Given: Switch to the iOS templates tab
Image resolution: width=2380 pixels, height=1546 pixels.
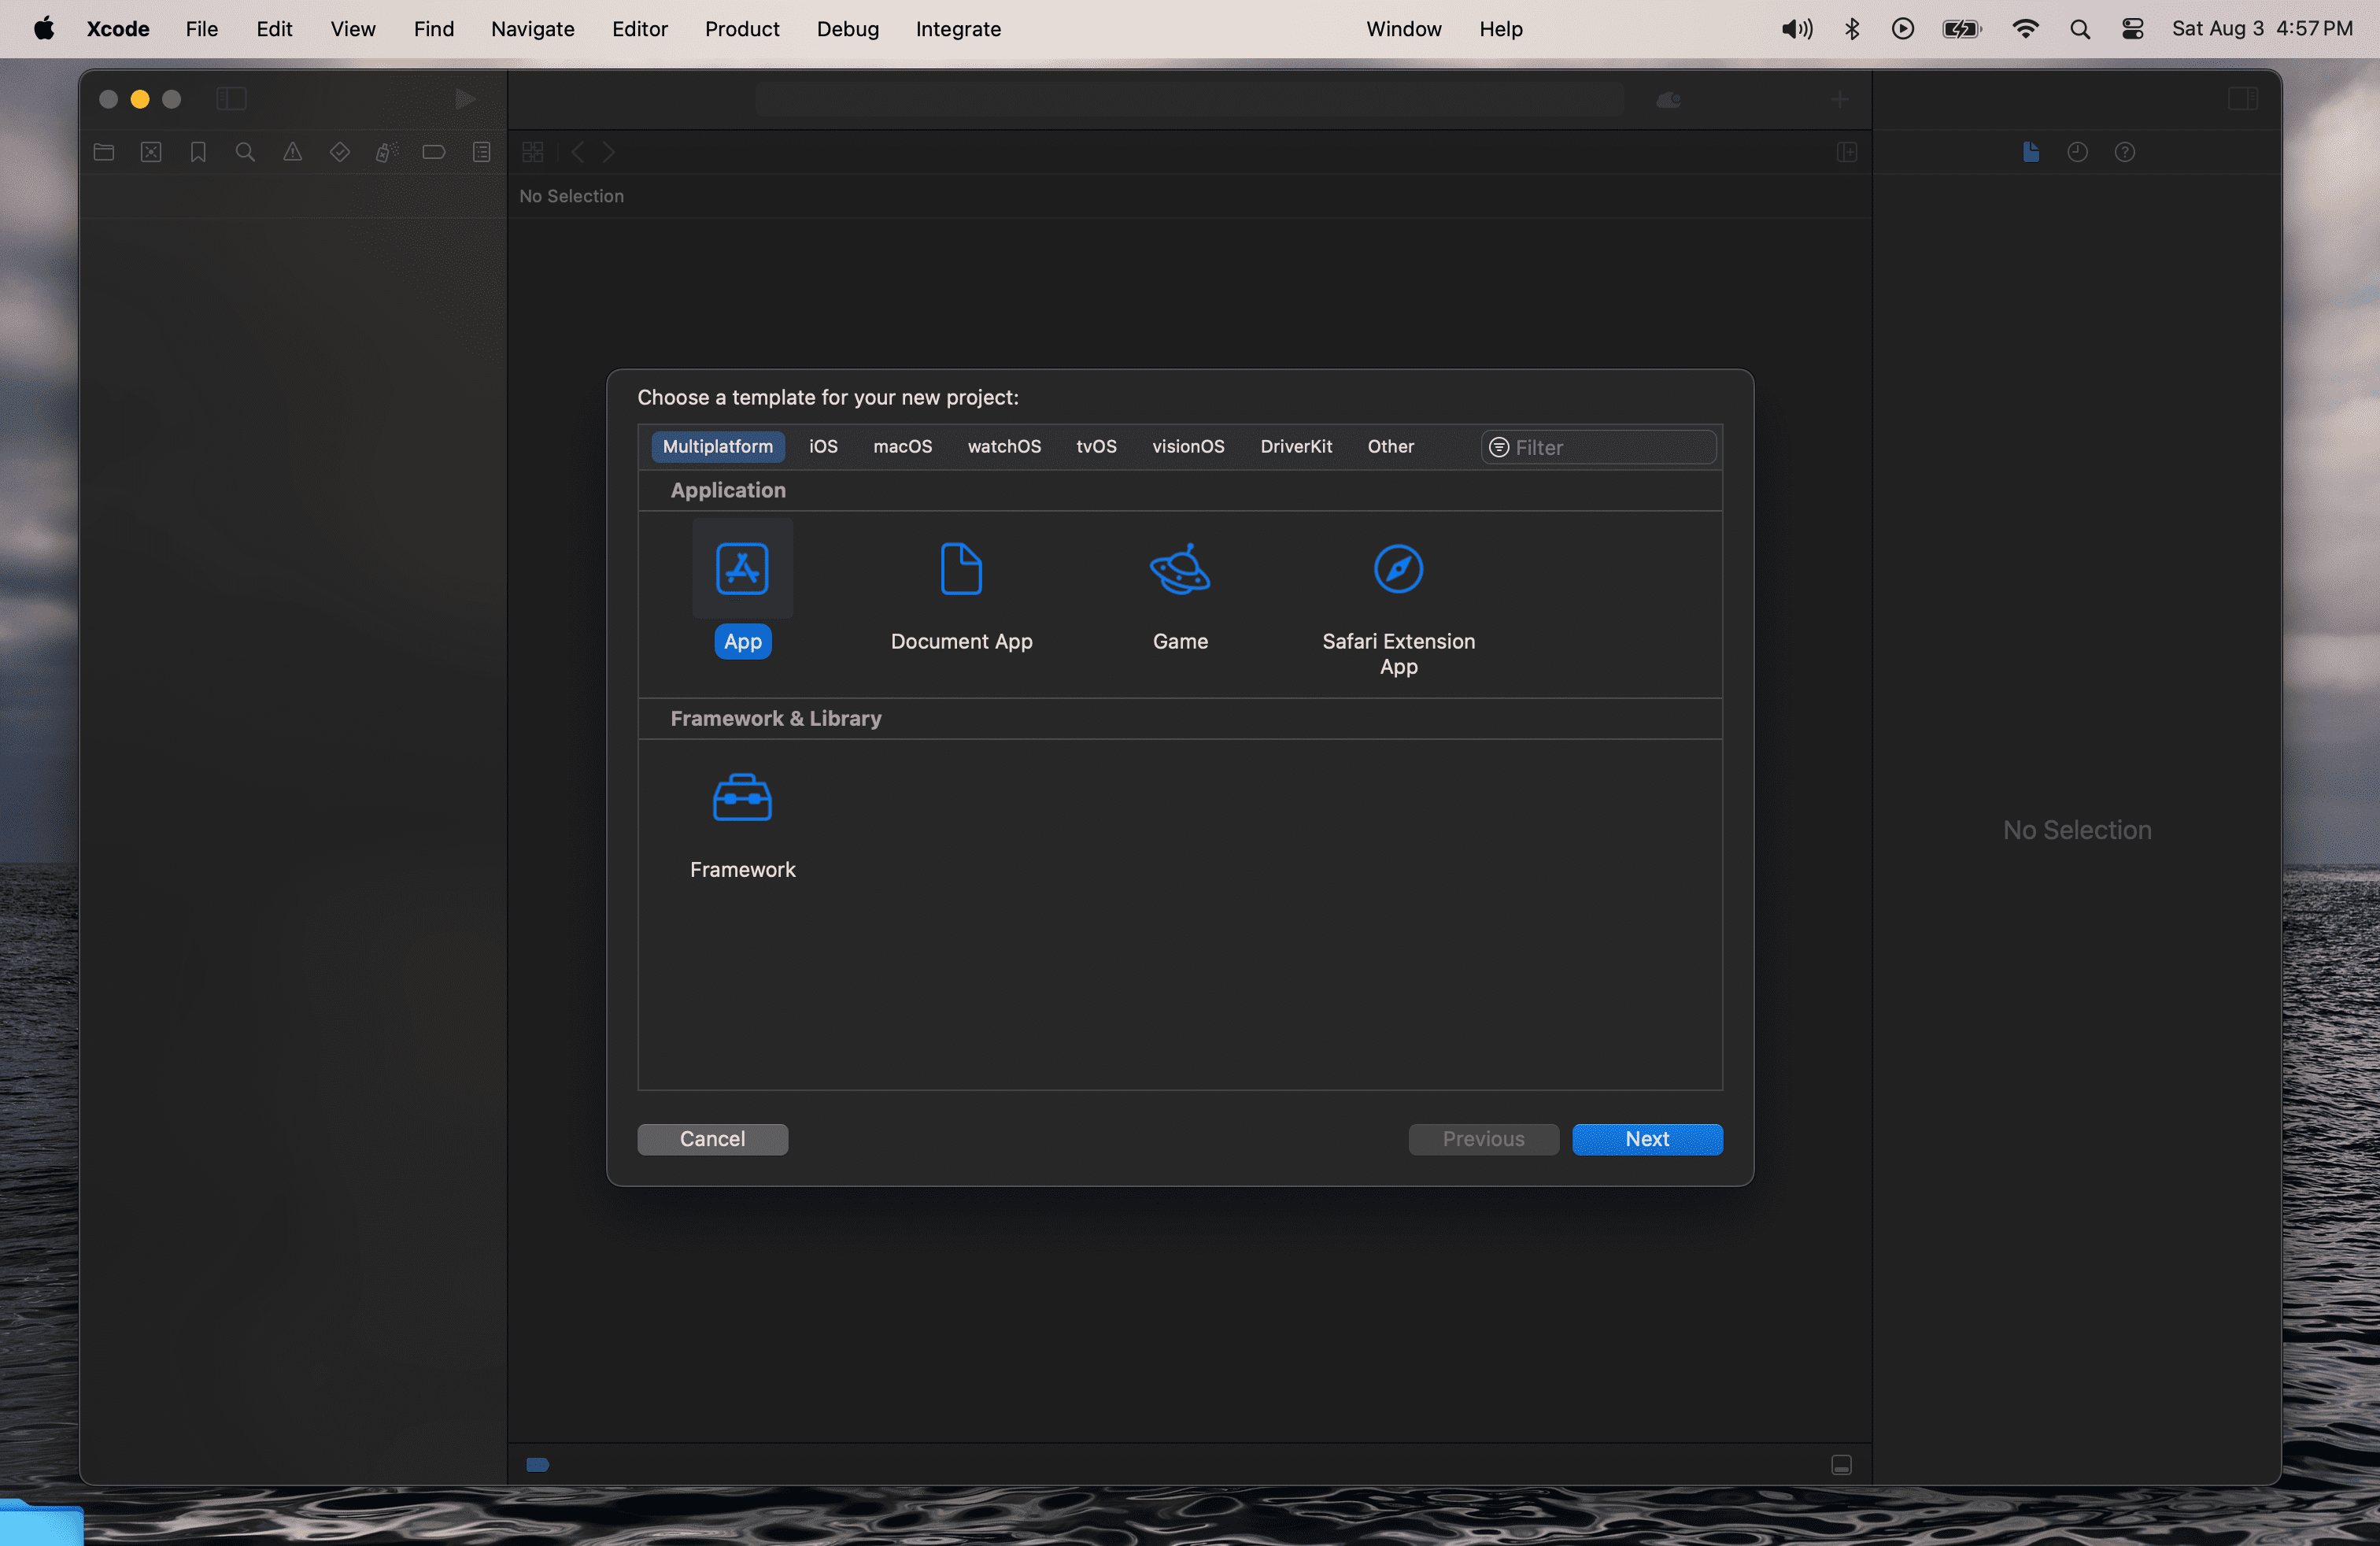Looking at the screenshot, I should click(x=823, y=447).
